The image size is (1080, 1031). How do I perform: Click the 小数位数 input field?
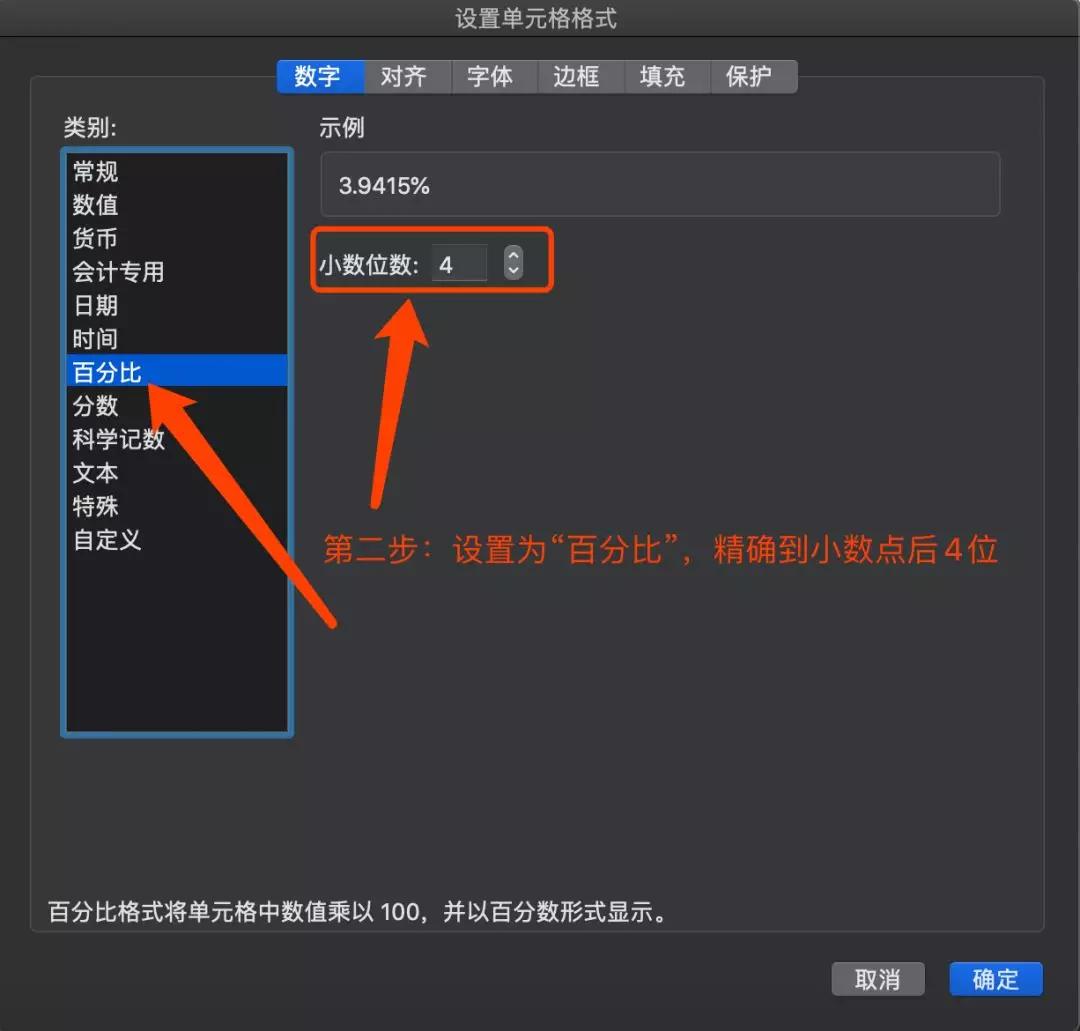(459, 263)
